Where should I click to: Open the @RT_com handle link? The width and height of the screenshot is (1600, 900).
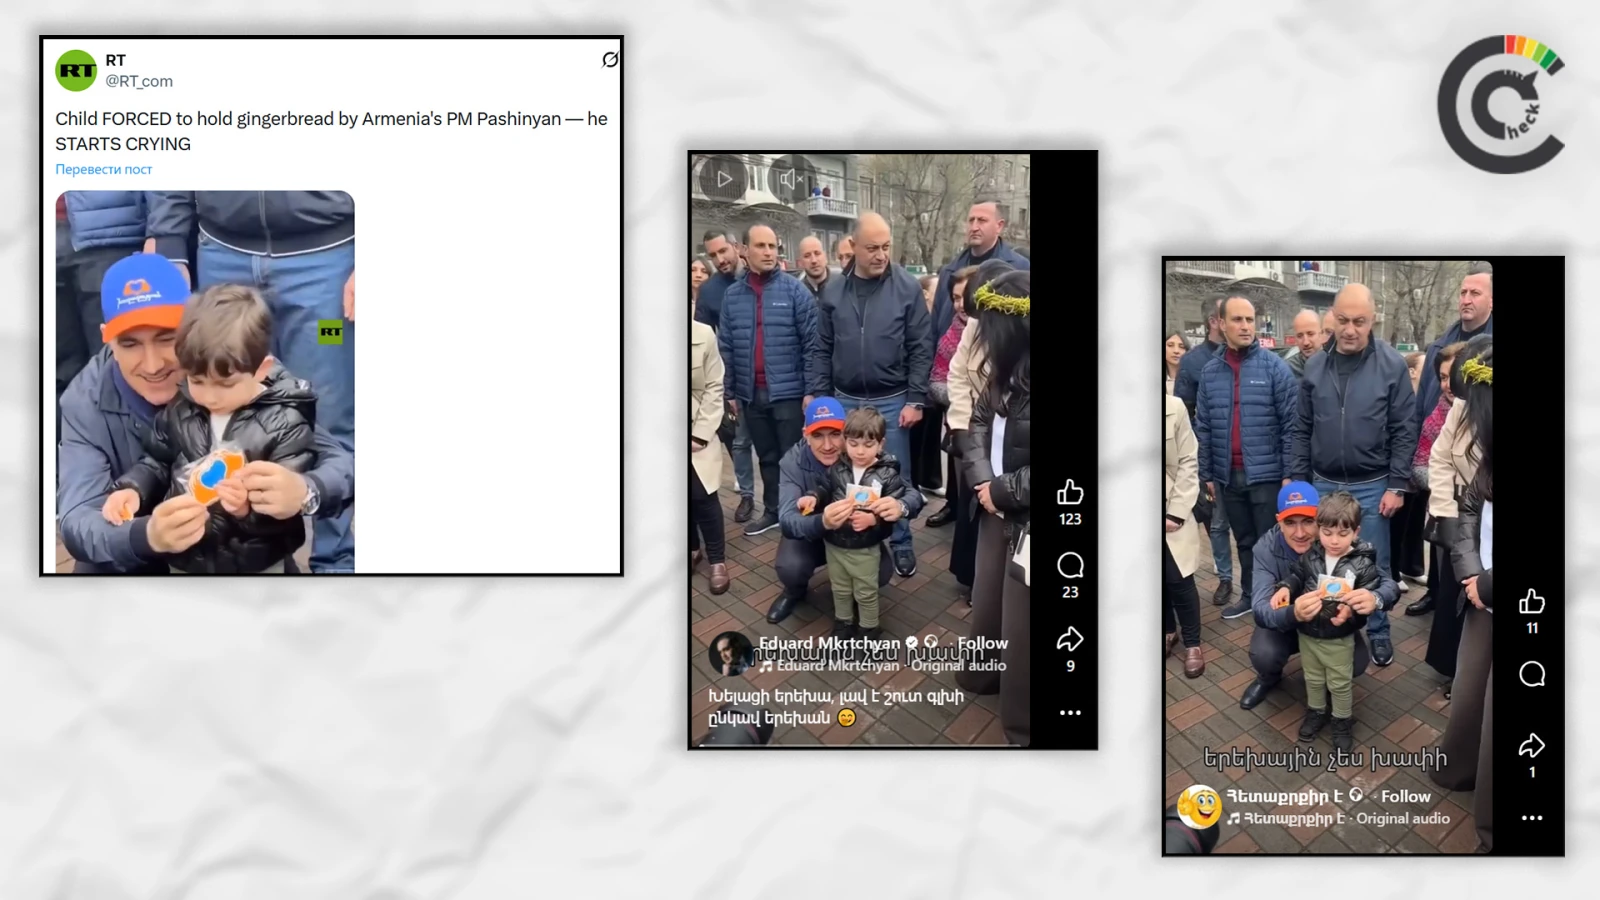(x=139, y=81)
